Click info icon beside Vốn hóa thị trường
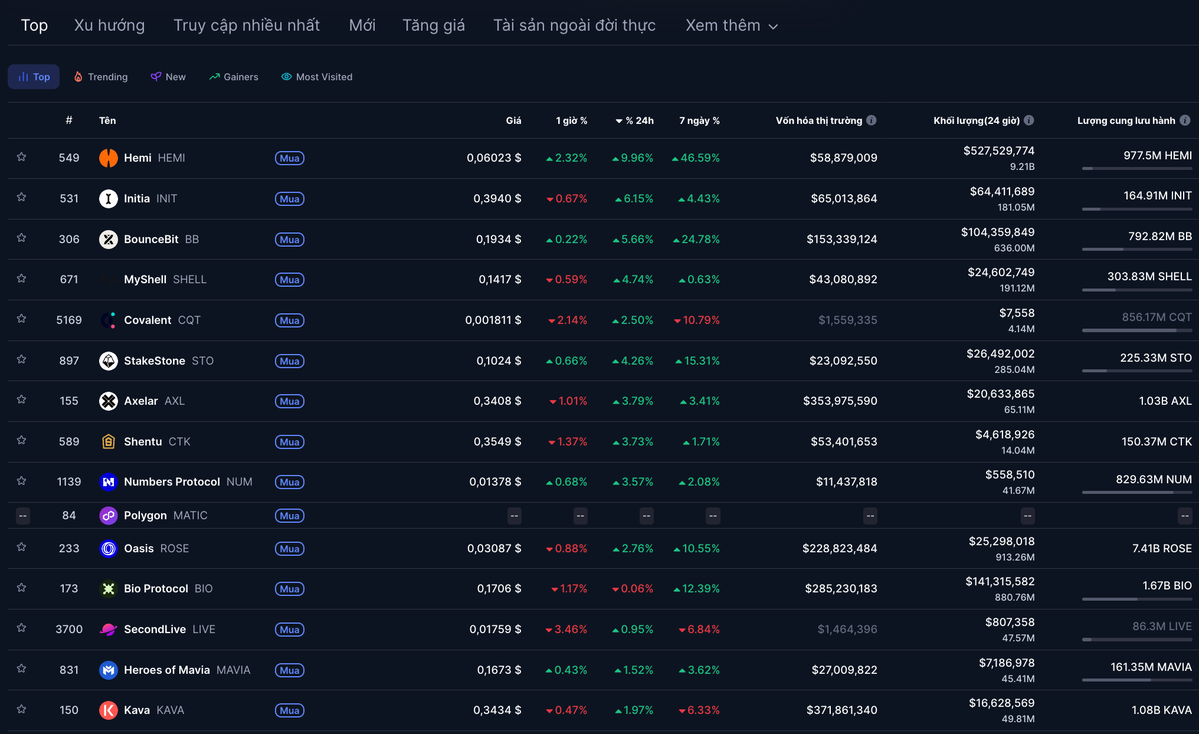1199x734 pixels. click(x=871, y=121)
